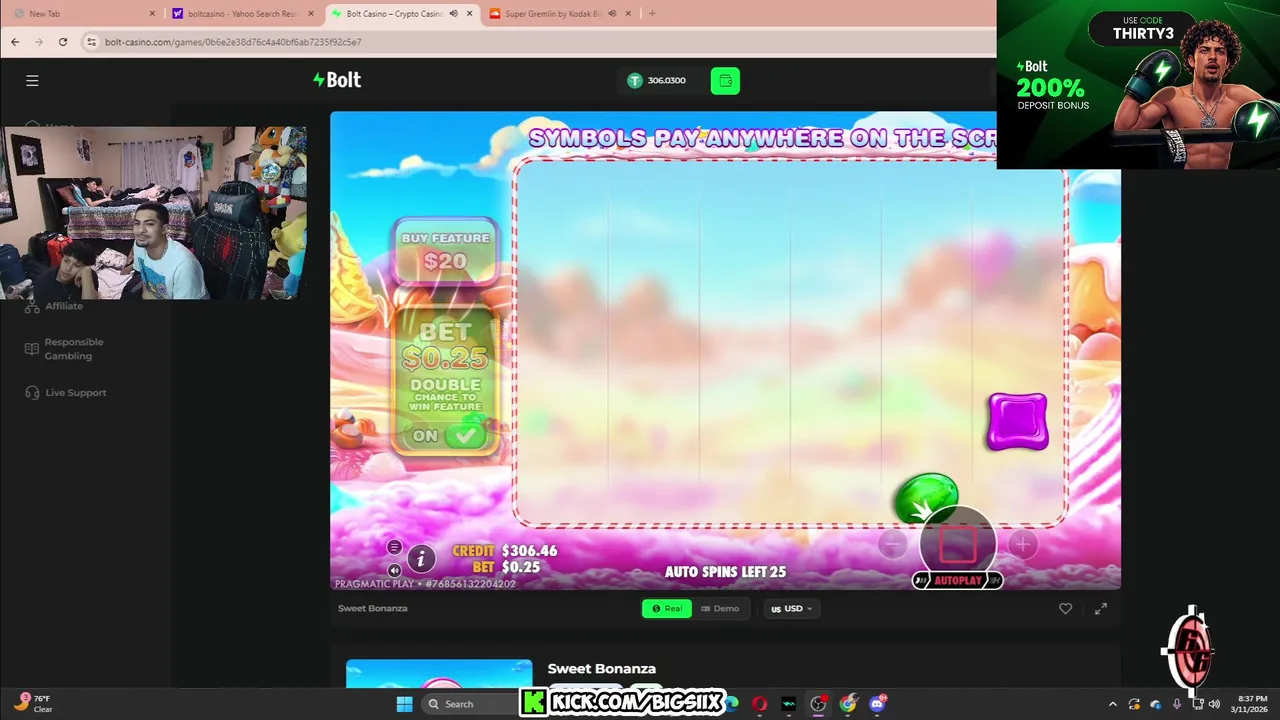
Task: Click the Tether balance 306.0300
Action: [657, 80]
